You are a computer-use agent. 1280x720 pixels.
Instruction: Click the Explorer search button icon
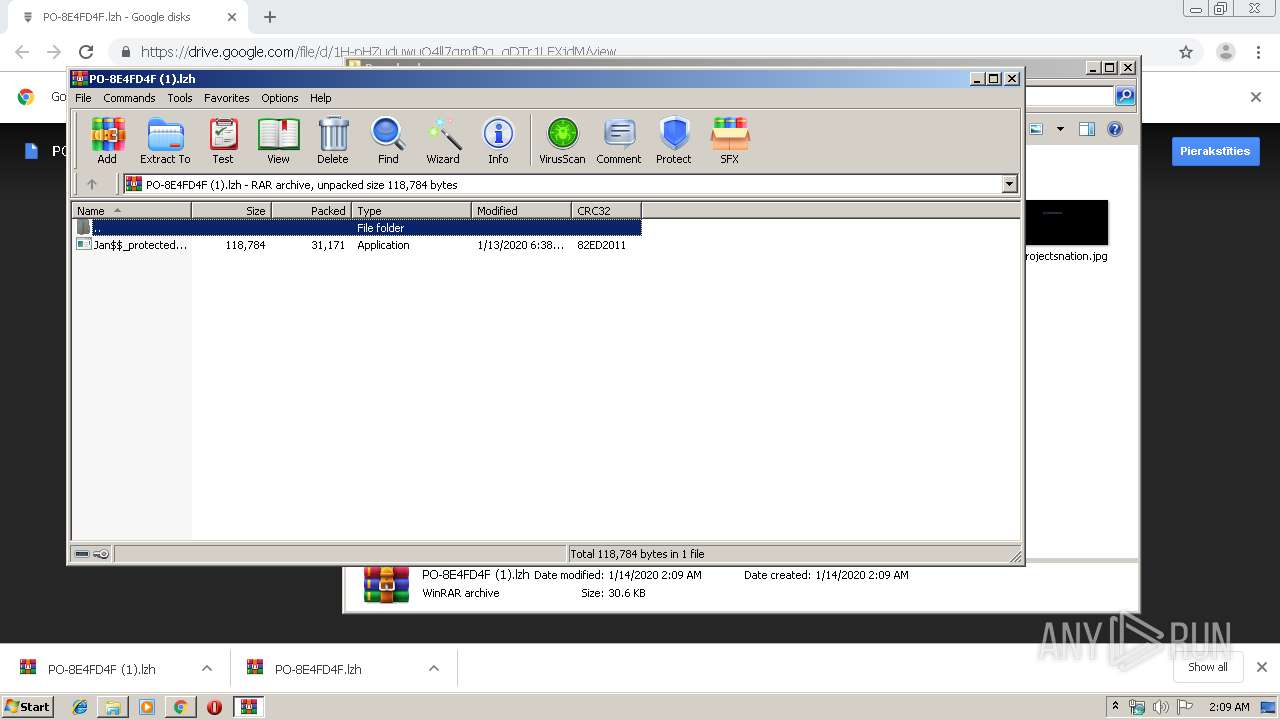click(x=1125, y=96)
